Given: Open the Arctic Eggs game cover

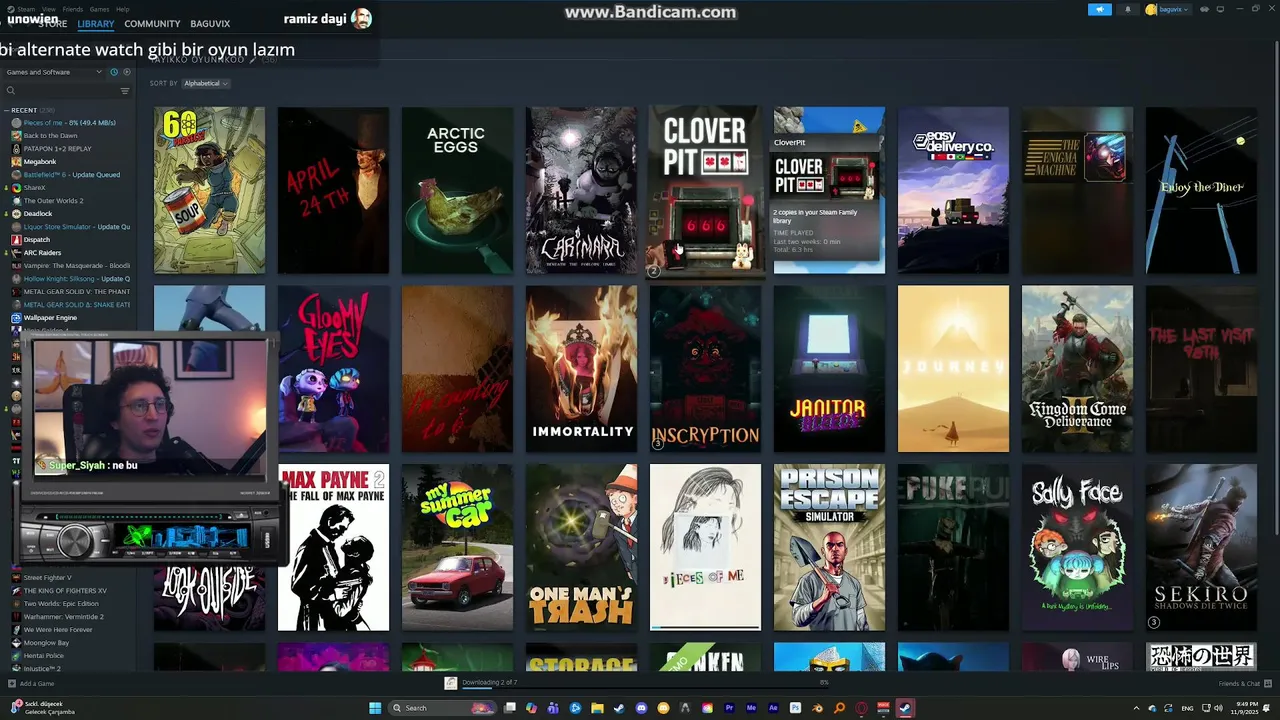Looking at the screenshot, I should pyautogui.click(x=457, y=190).
